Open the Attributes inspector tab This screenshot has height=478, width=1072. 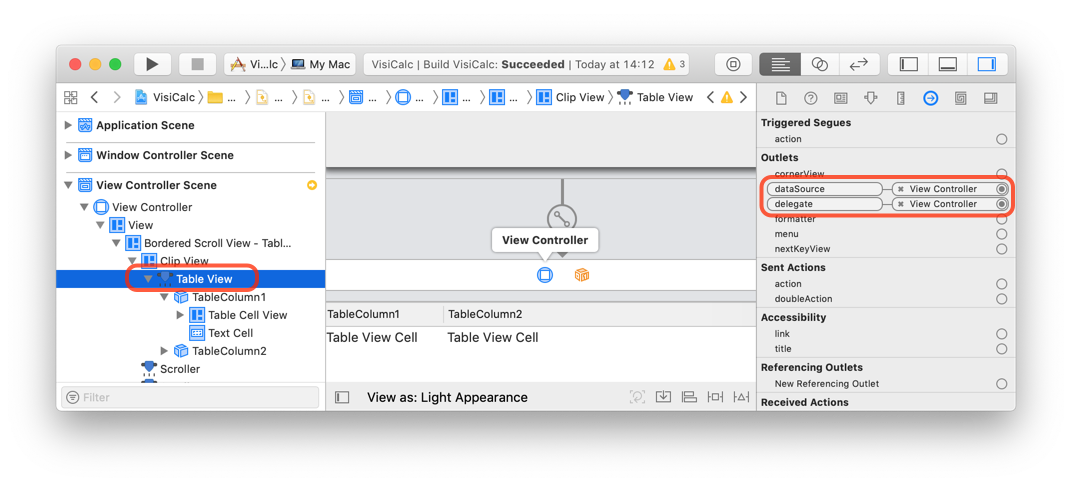870,98
